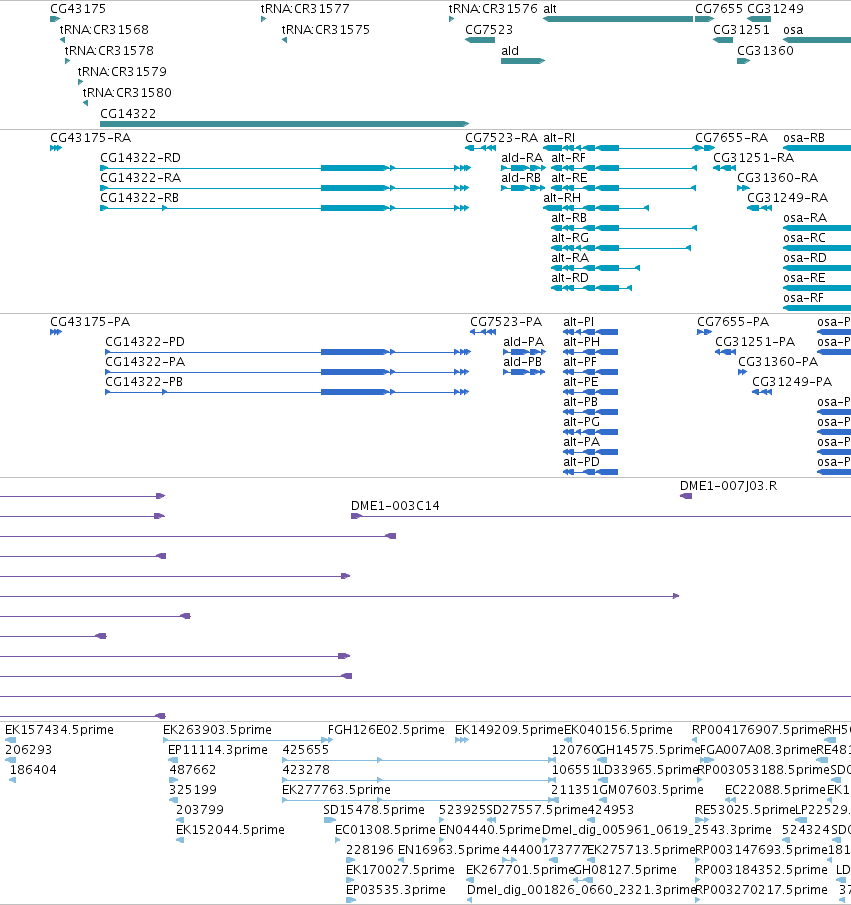Viewport: 851px width, 905px height.
Task: Open the tRNA:CR31576 gene label
Action: tap(493, 9)
